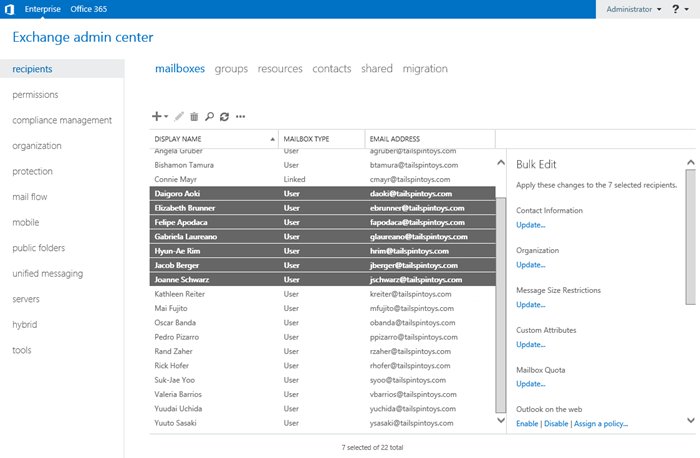Select the mailboxes tab
This screenshot has width=700, height=458.
coord(180,69)
